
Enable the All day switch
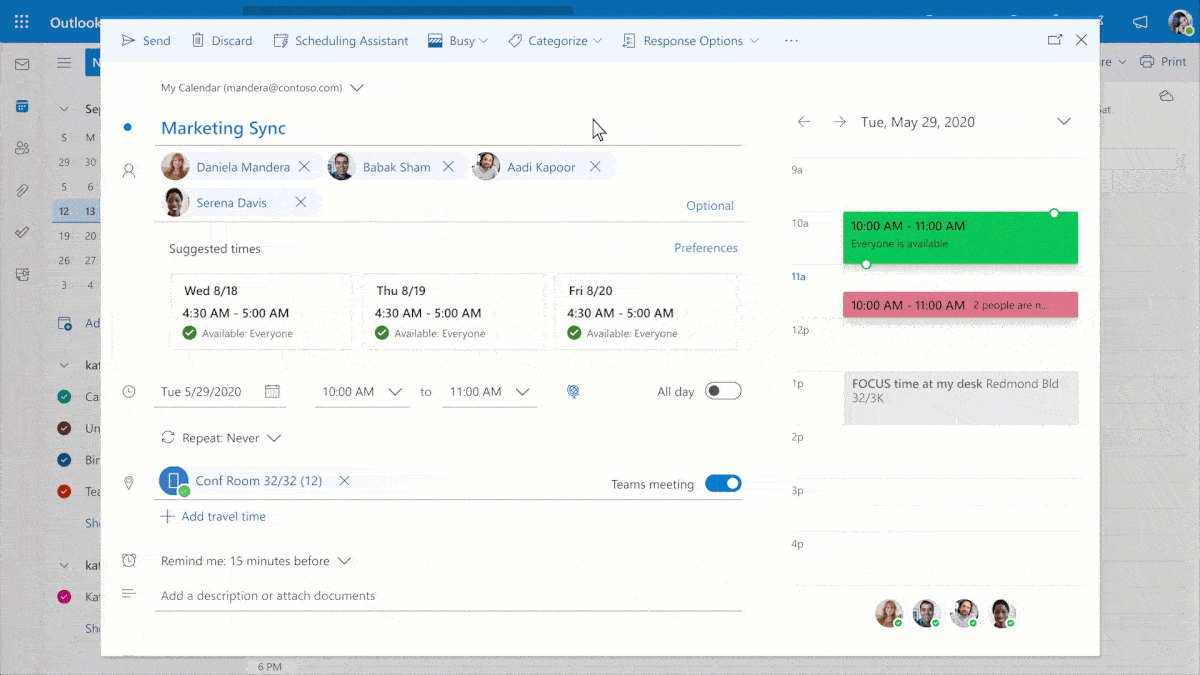click(723, 391)
